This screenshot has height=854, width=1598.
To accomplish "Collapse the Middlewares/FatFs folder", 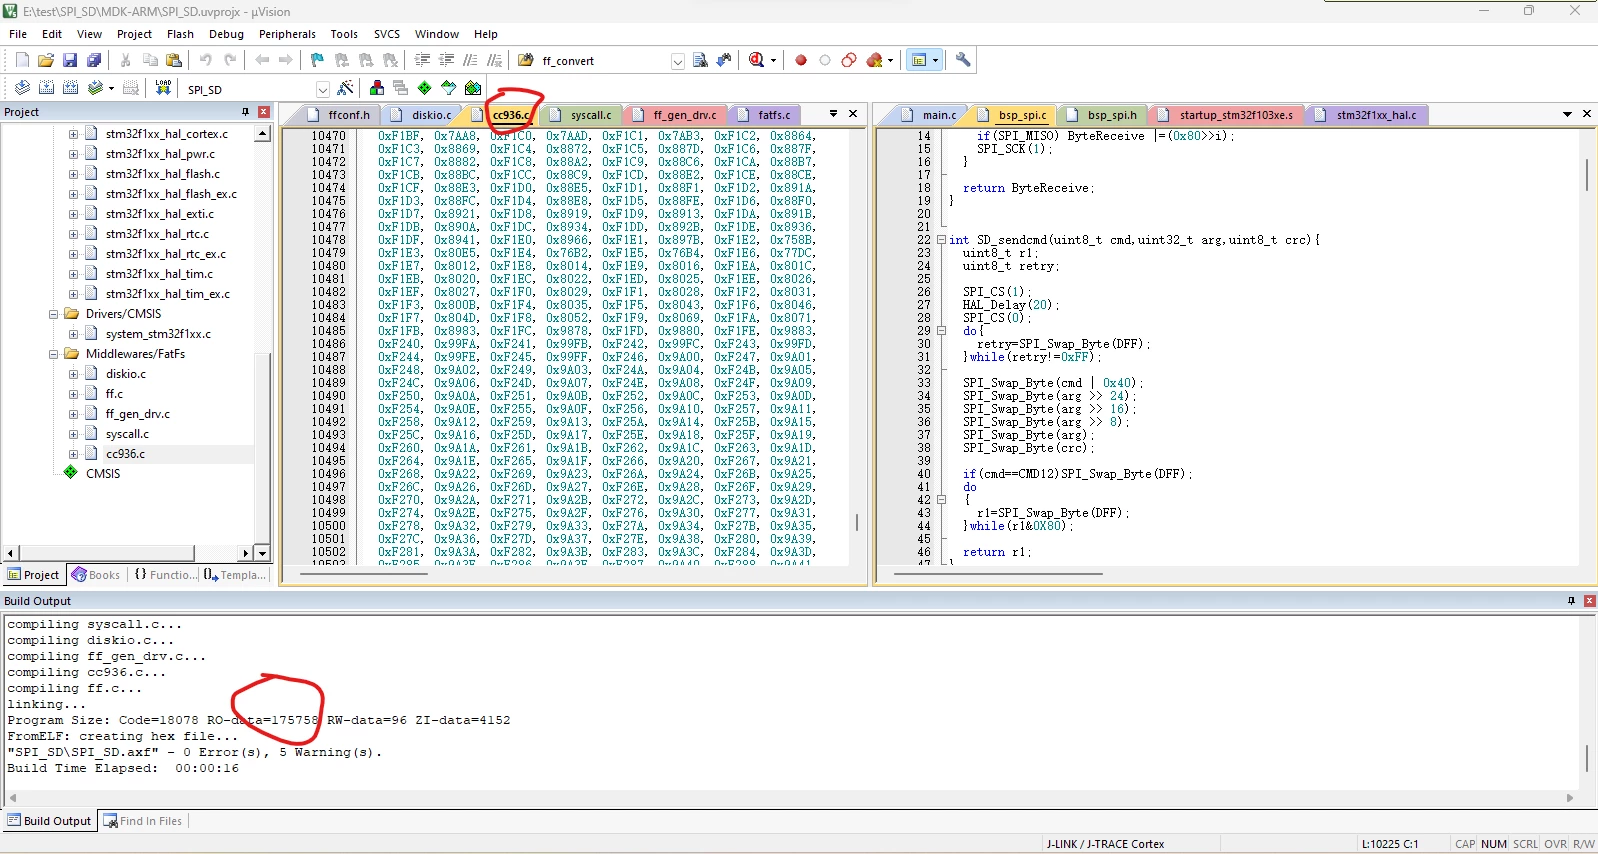I will (x=53, y=354).
